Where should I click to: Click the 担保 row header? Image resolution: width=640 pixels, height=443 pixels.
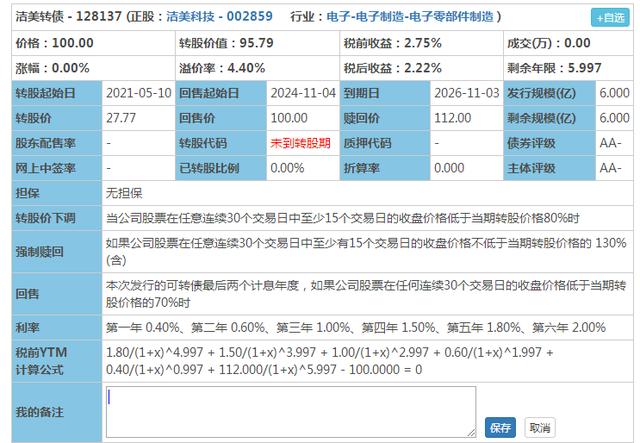[57, 193]
